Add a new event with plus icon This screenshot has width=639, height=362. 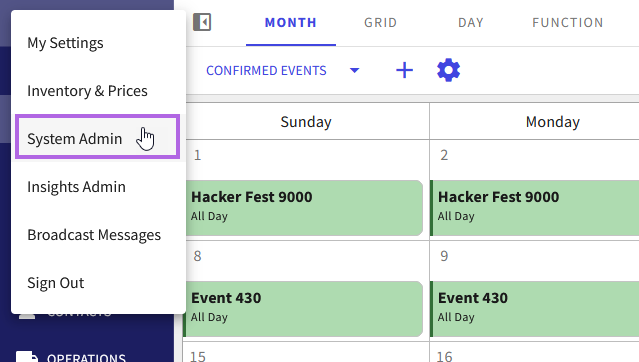click(404, 70)
